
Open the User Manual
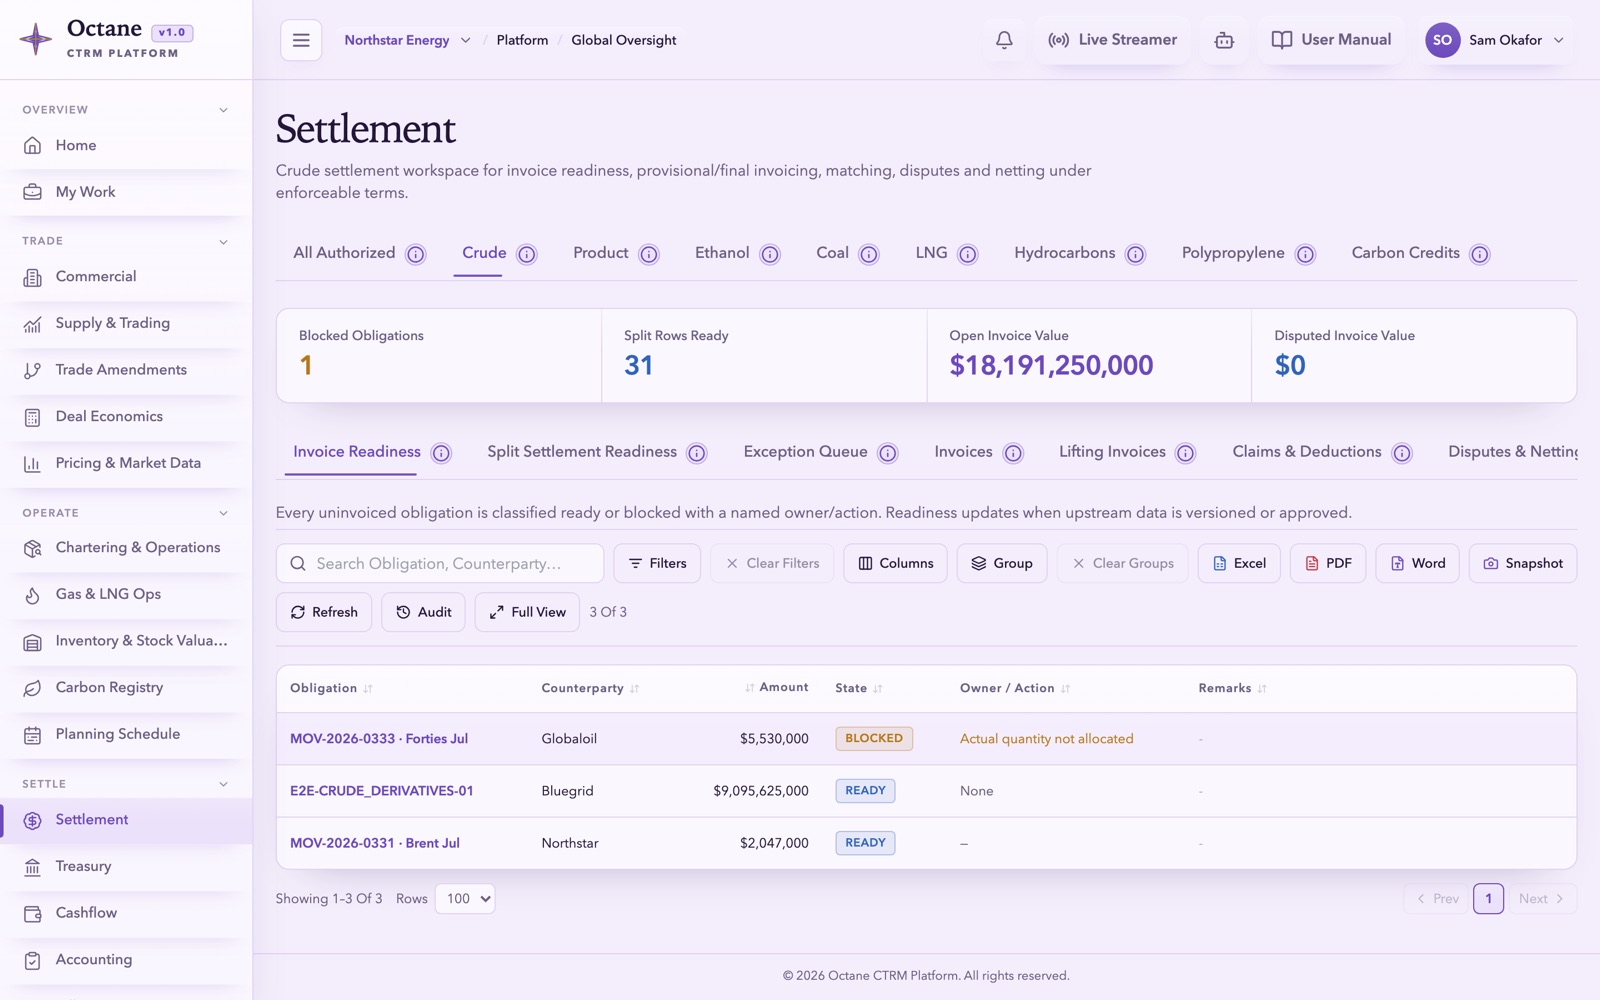[1331, 40]
